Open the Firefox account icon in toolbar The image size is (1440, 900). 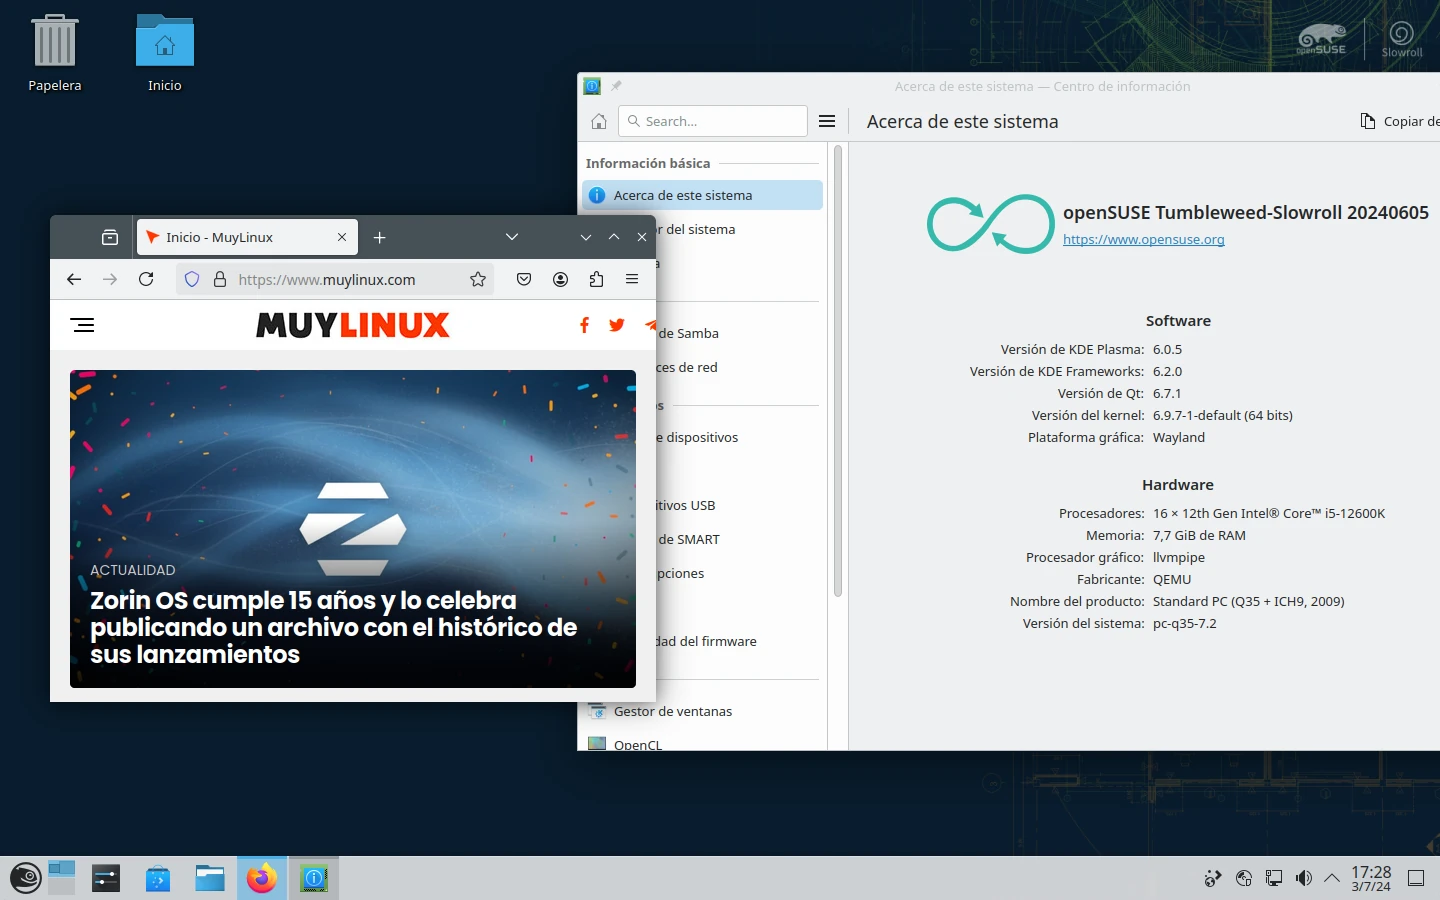[x=560, y=279]
